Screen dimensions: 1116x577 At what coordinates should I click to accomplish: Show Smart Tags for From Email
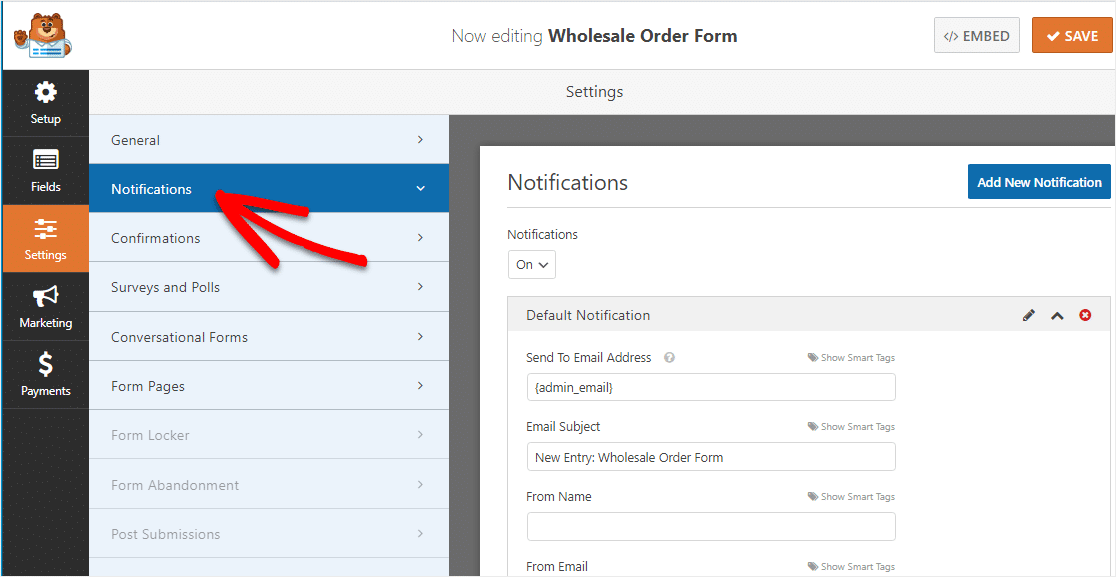click(851, 567)
